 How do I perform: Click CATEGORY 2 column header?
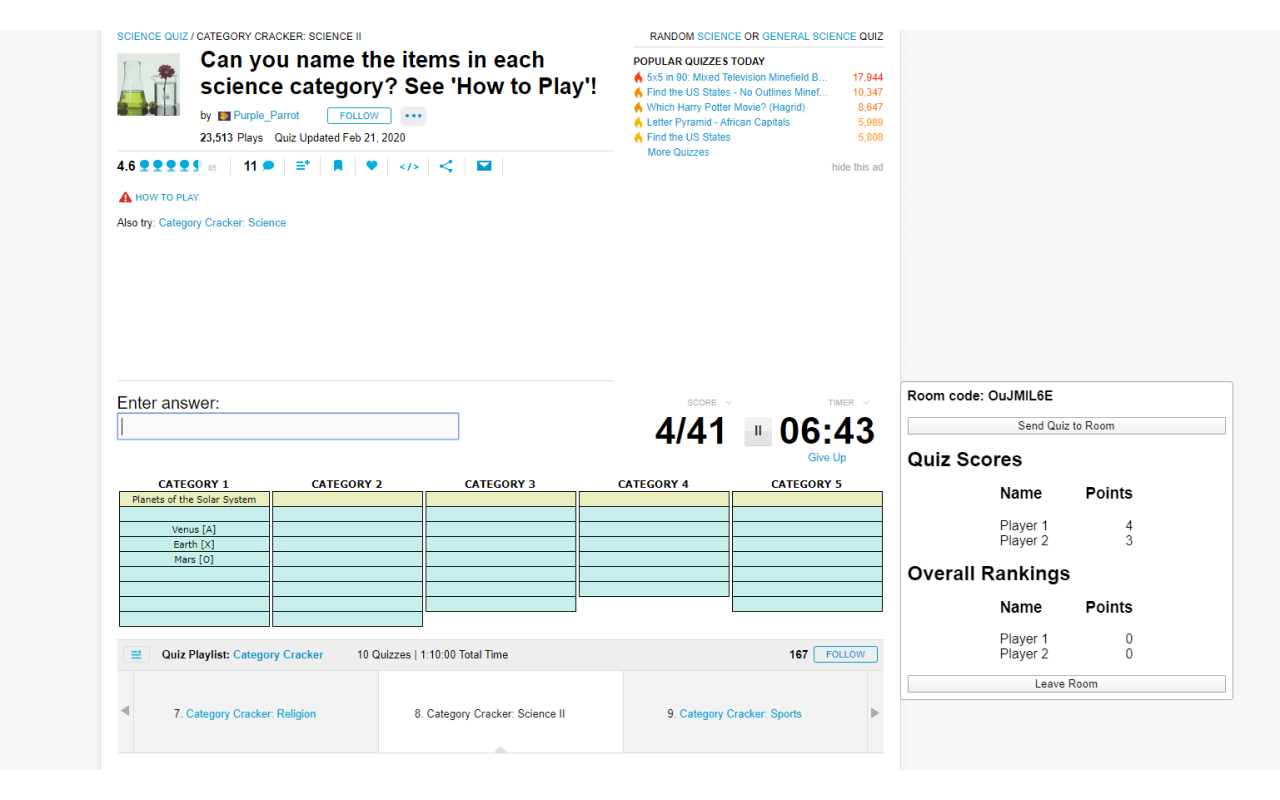(x=347, y=484)
